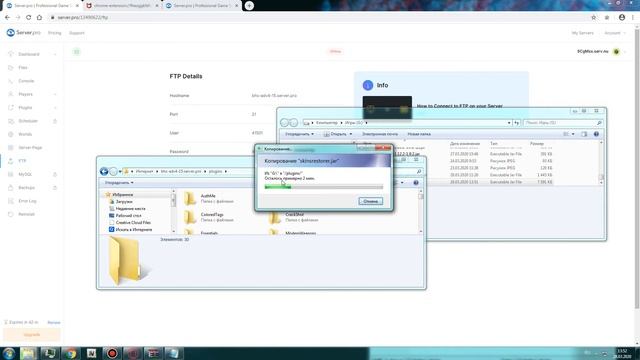
Task: Sort files by Size column
Action: (x=537, y=144)
